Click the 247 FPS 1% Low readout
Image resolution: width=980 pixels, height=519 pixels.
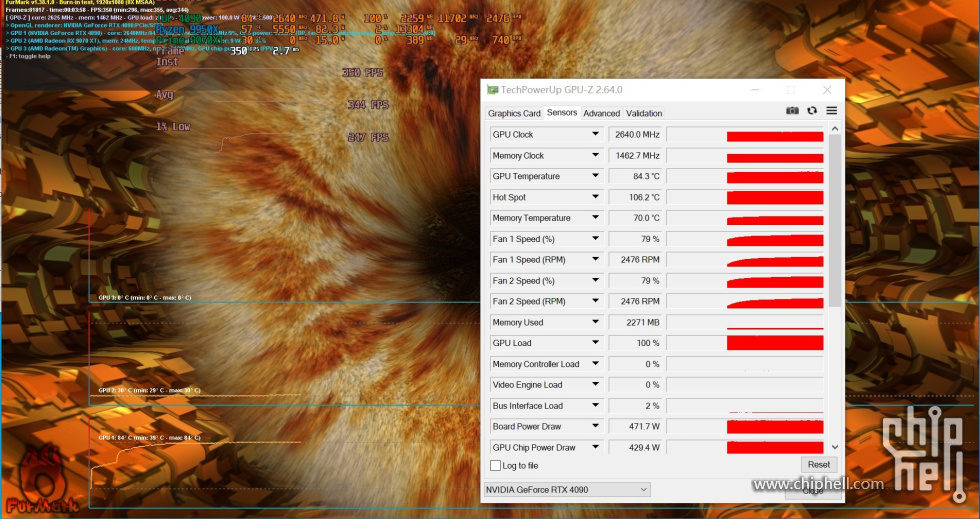click(368, 137)
